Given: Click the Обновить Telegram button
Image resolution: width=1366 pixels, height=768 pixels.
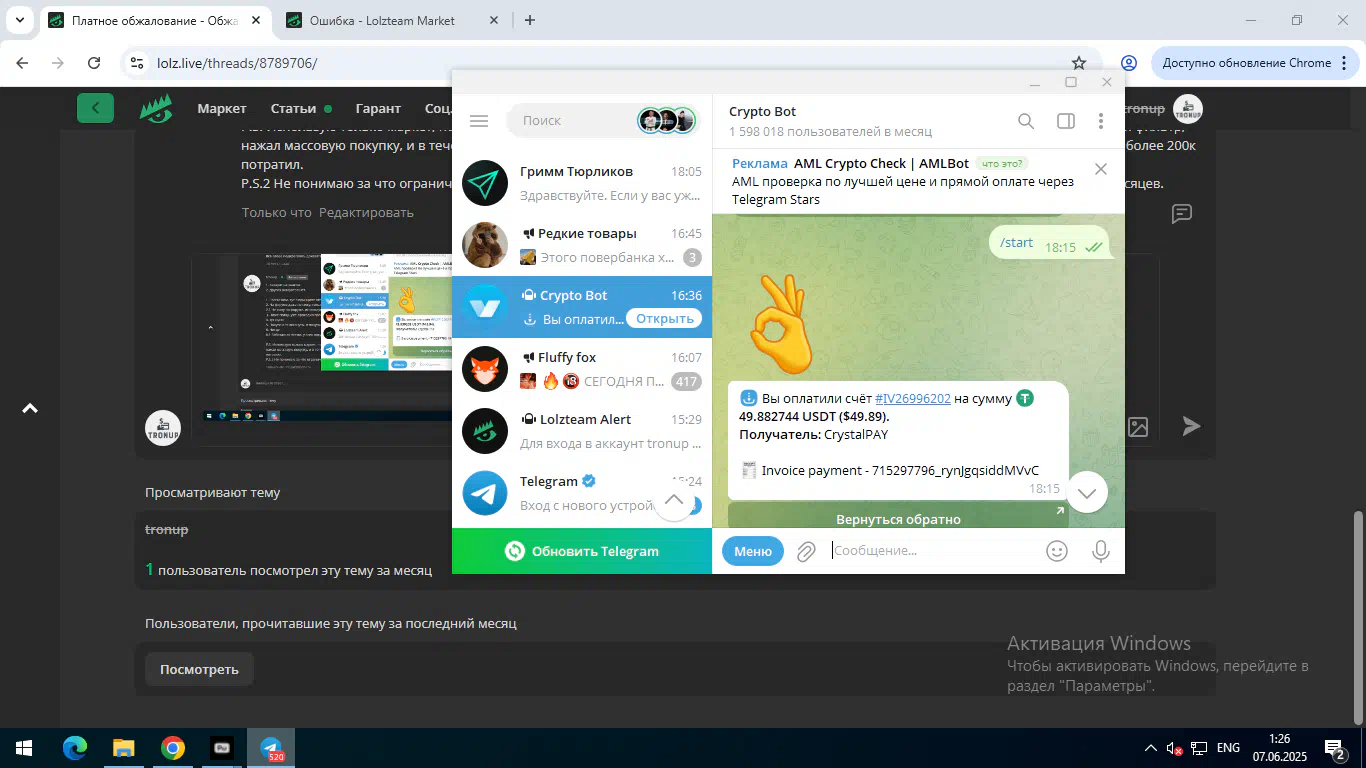Looking at the screenshot, I should click(582, 551).
